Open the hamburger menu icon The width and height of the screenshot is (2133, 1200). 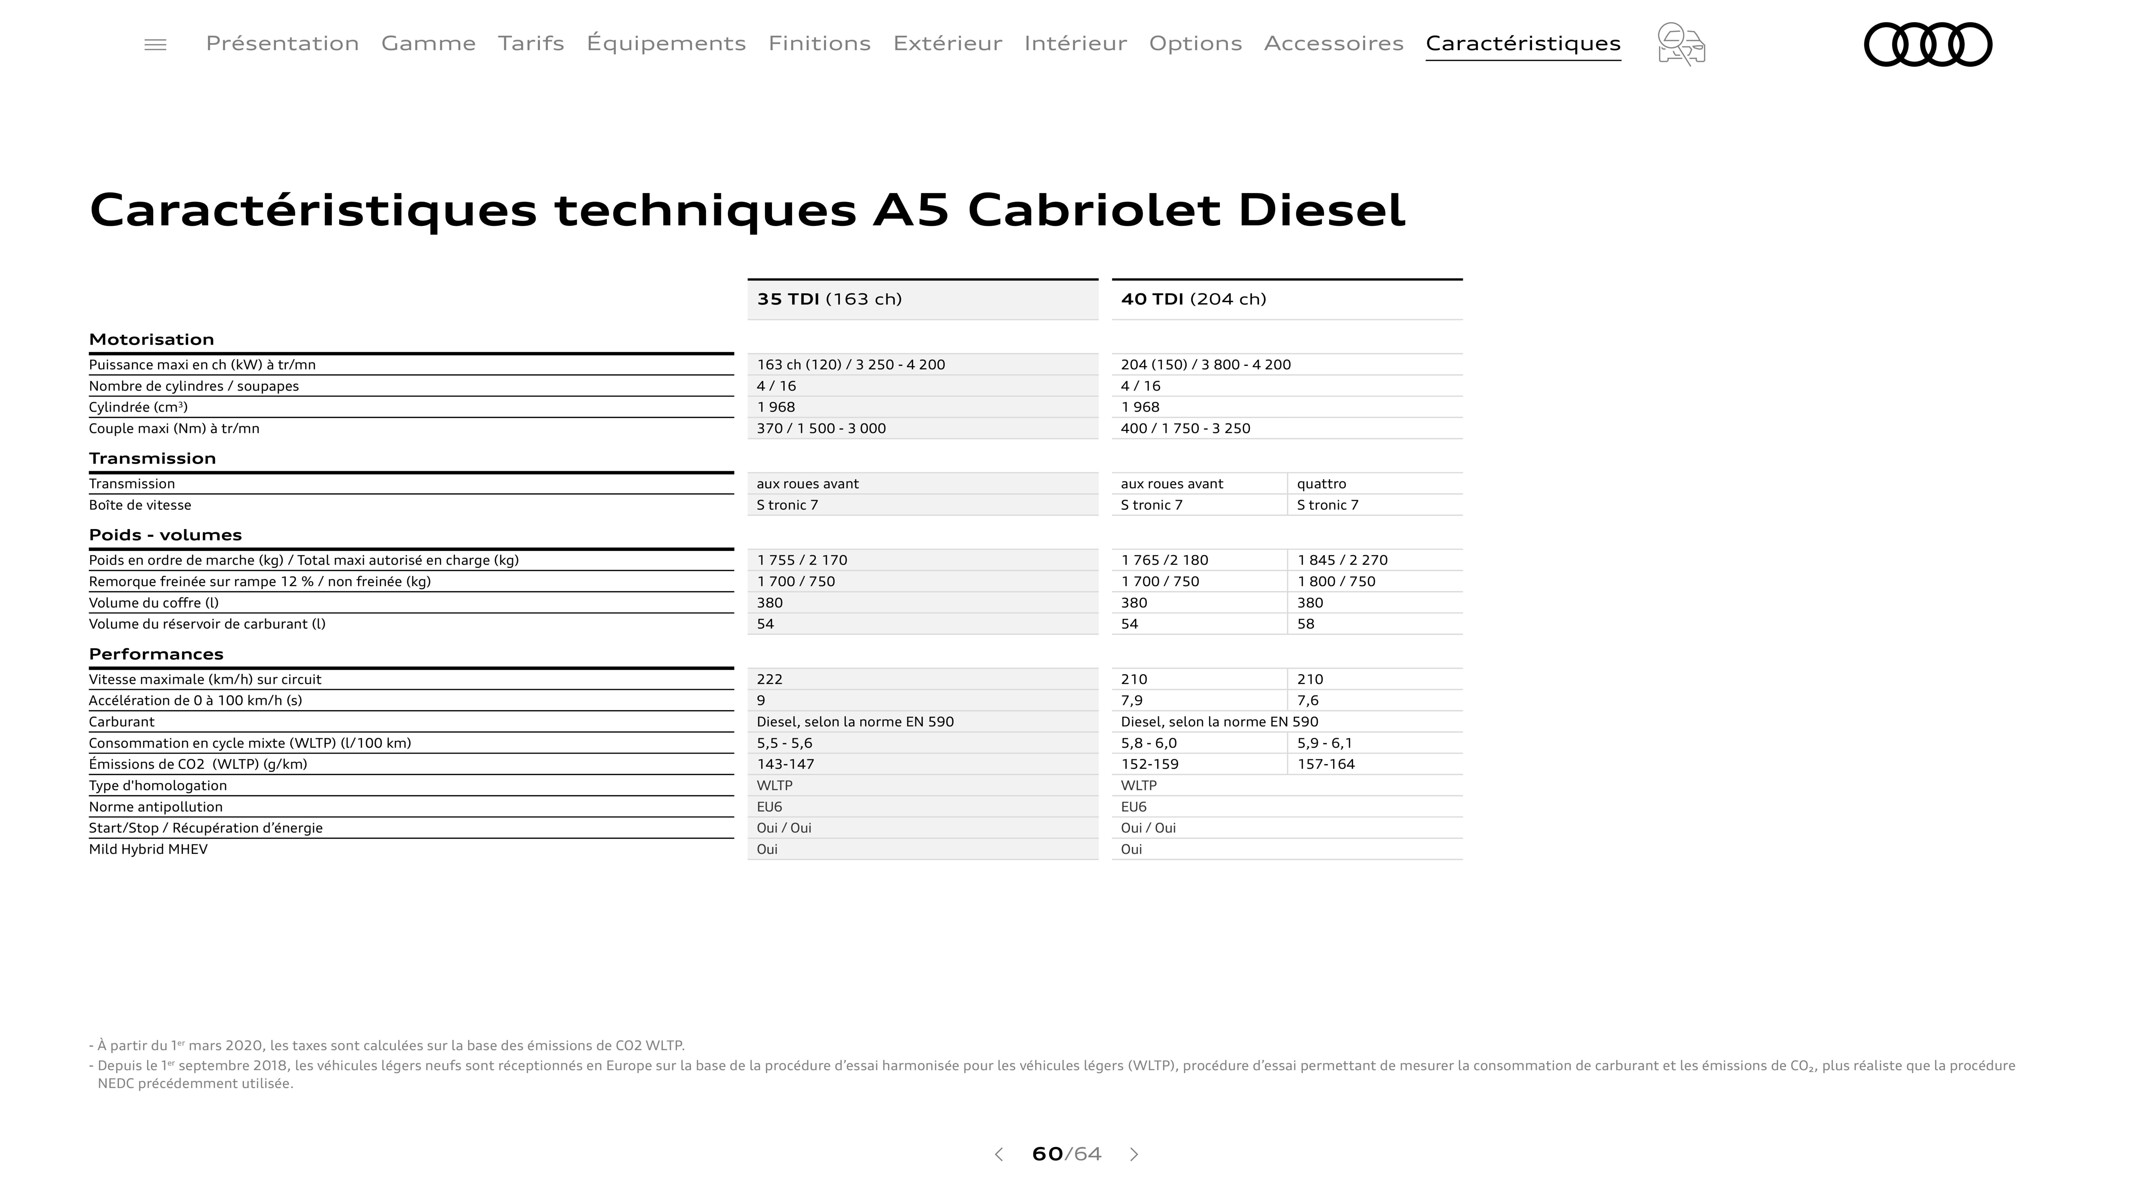(155, 44)
